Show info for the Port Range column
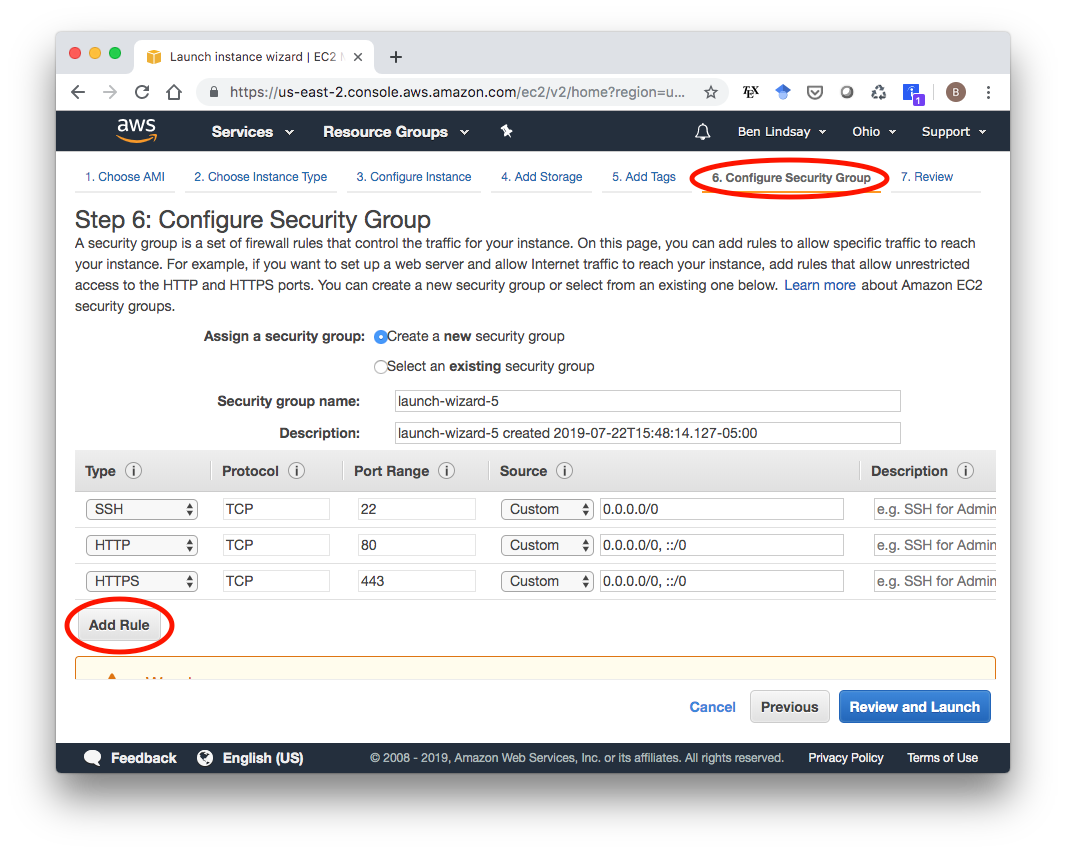The height and width of the screenshot is (853, 1066). [447, 470]
